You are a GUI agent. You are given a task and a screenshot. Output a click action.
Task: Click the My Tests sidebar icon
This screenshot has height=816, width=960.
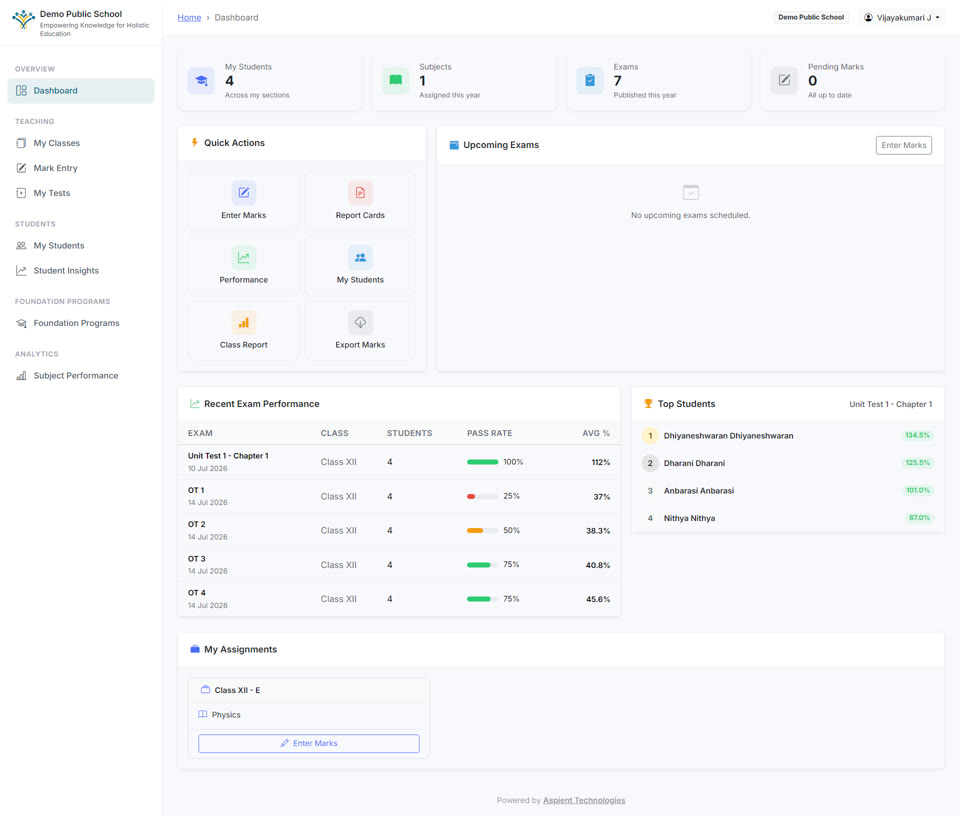[21, 193]
